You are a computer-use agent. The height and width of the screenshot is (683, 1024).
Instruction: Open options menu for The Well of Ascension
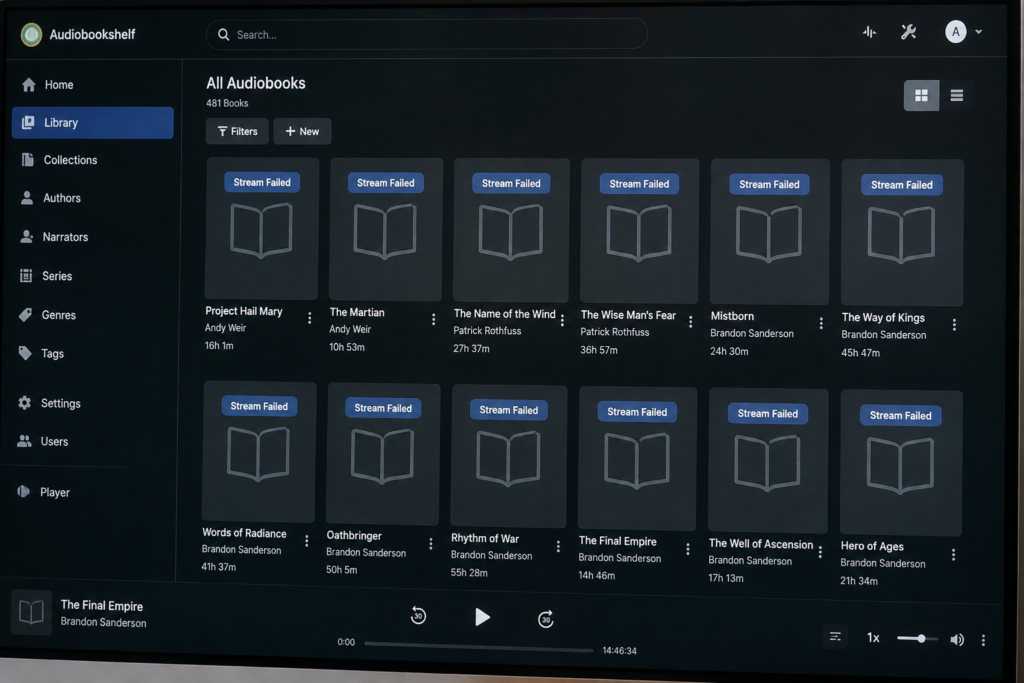820,552
